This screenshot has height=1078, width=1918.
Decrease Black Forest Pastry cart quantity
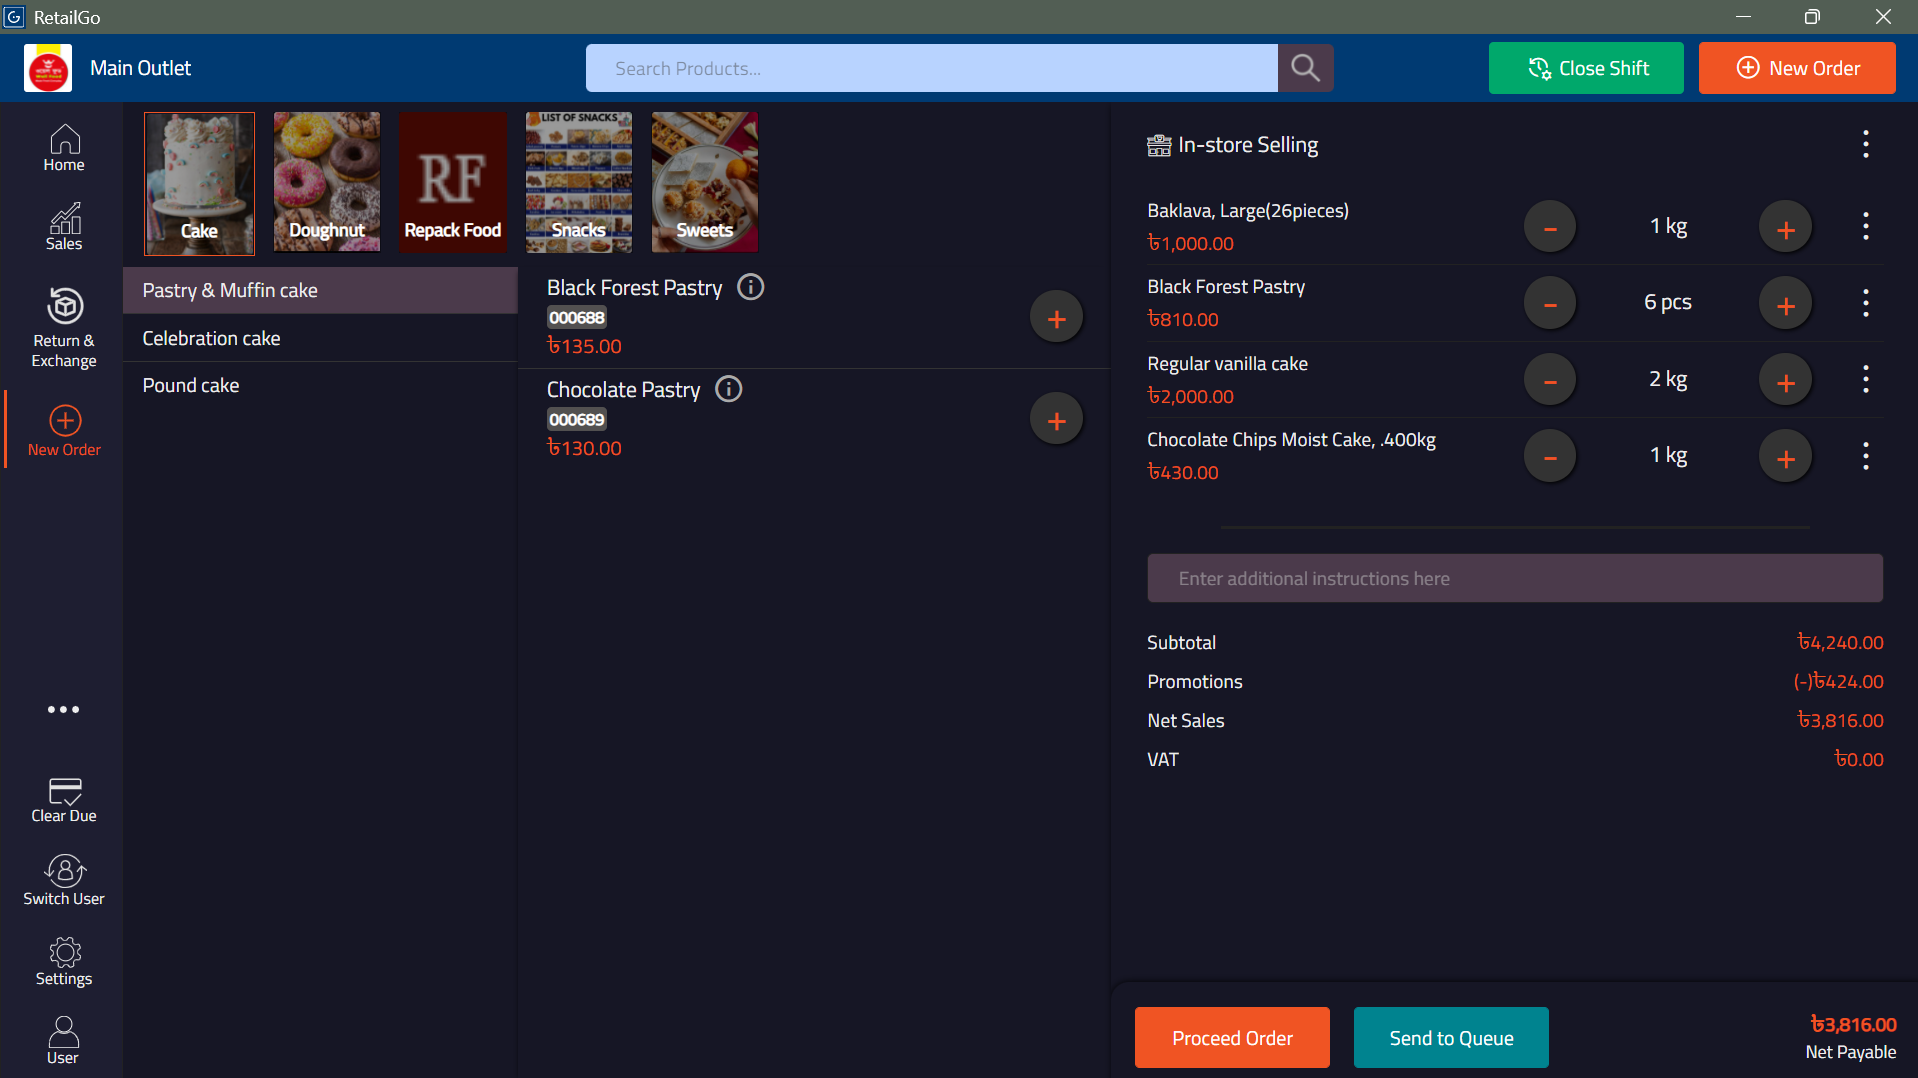coord(1550,304)
